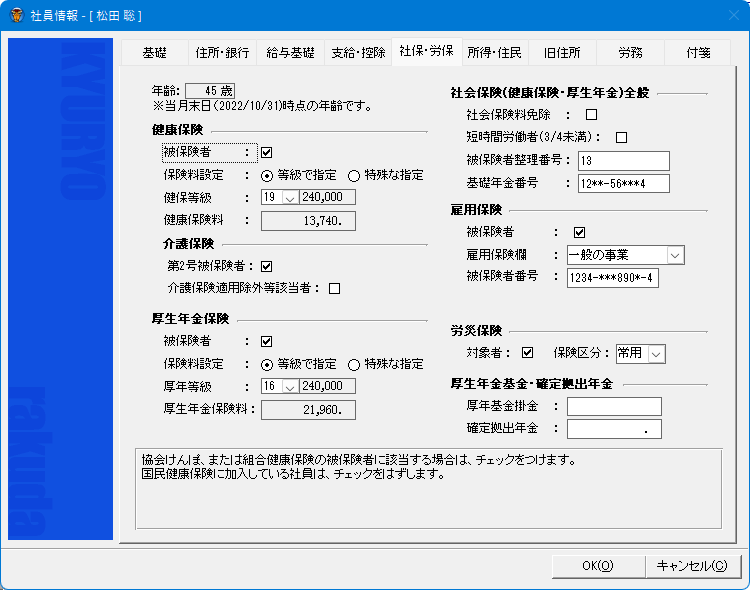The height and width of the screenshot is (590, 750).
Task: Click the 基礎年金番号 input field
Action: tap(624, 183)
